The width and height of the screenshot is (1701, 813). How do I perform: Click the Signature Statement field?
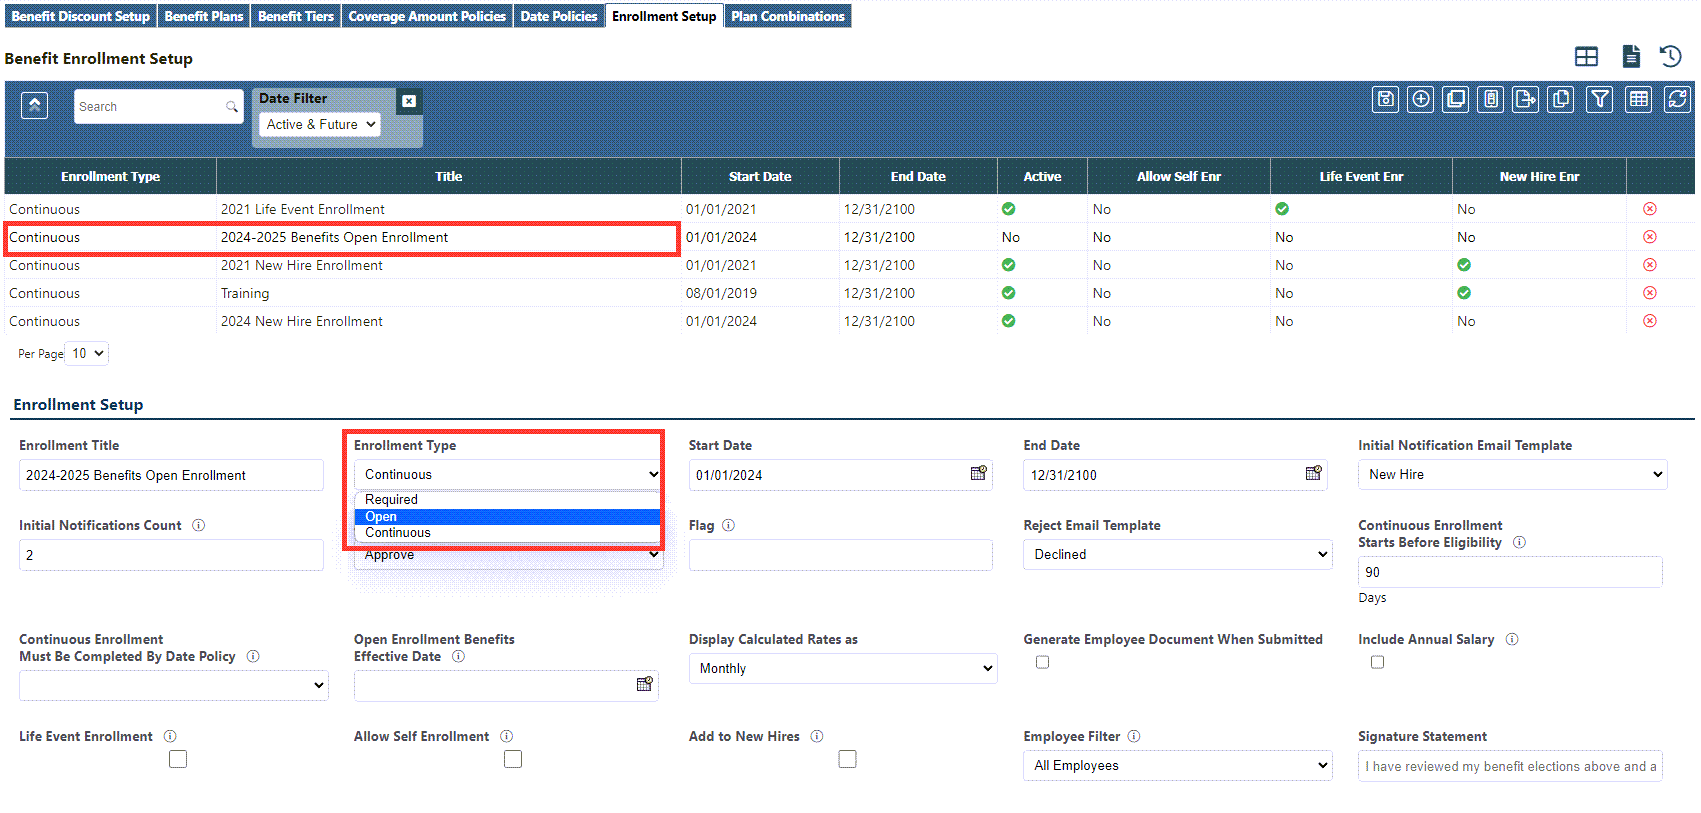pyautogui.click(x=1510, y=766)
